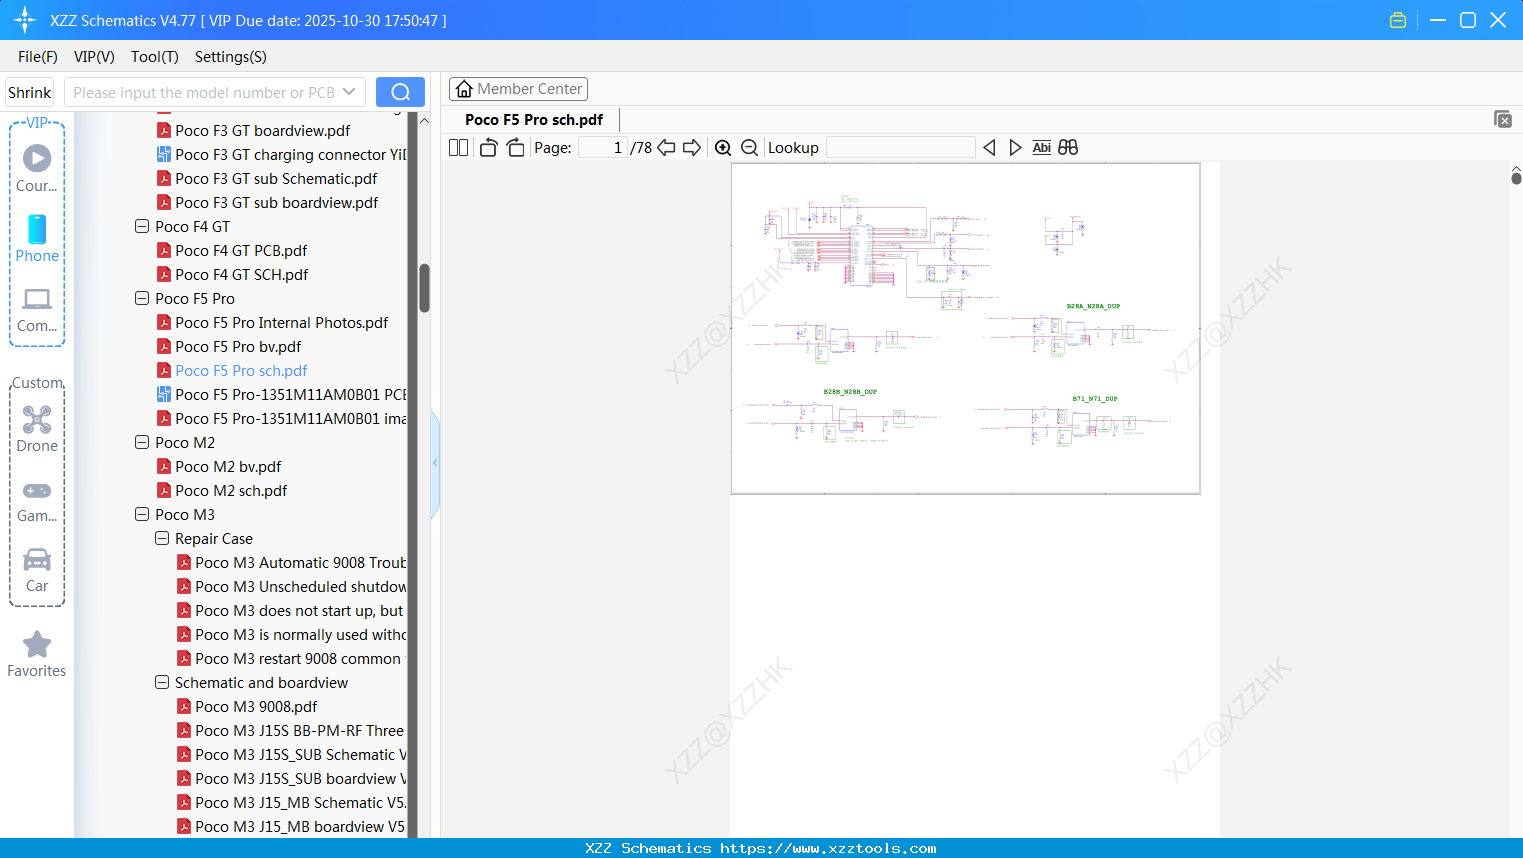Click the file tree vertical scrollbar thumb

(424, 288)
